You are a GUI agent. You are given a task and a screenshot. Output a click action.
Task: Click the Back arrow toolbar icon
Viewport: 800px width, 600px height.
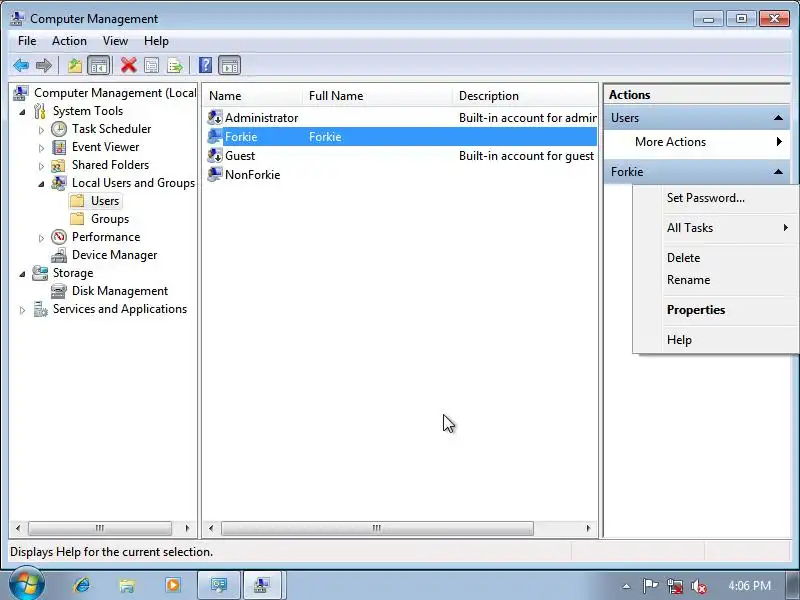point(21,65)
